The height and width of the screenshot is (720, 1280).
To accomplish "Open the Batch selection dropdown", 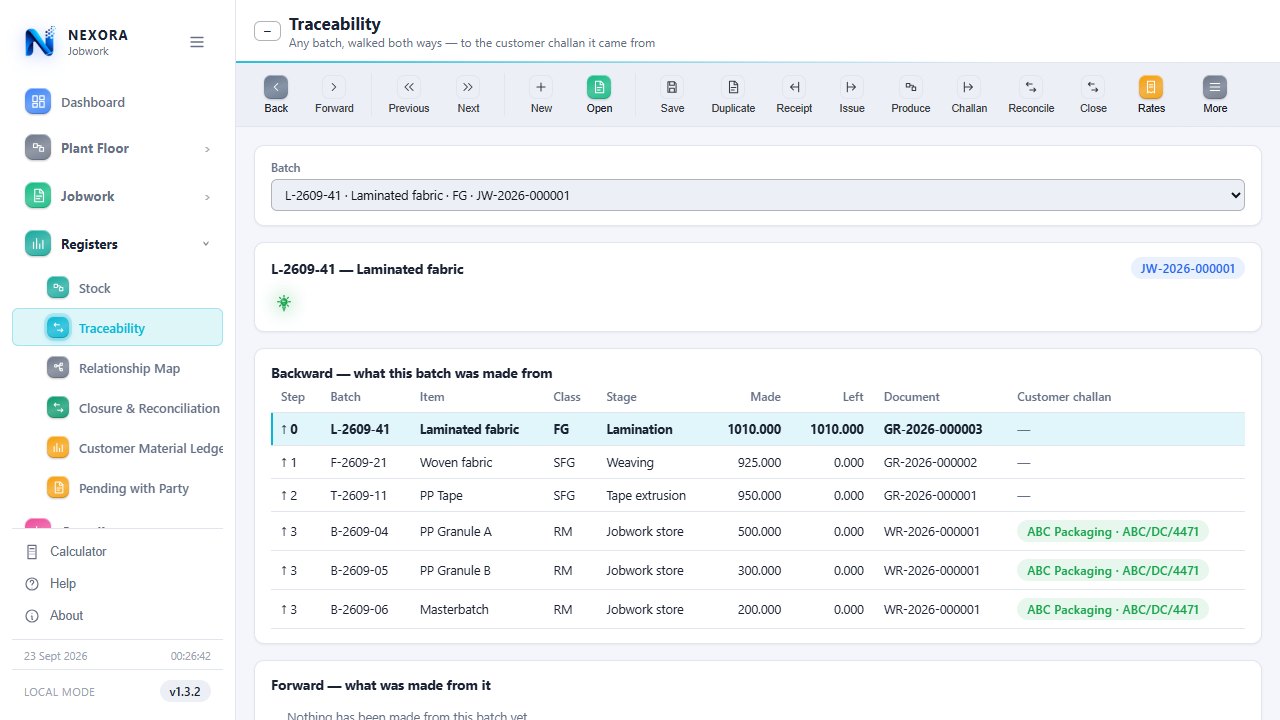I will (x=758, y=195).
